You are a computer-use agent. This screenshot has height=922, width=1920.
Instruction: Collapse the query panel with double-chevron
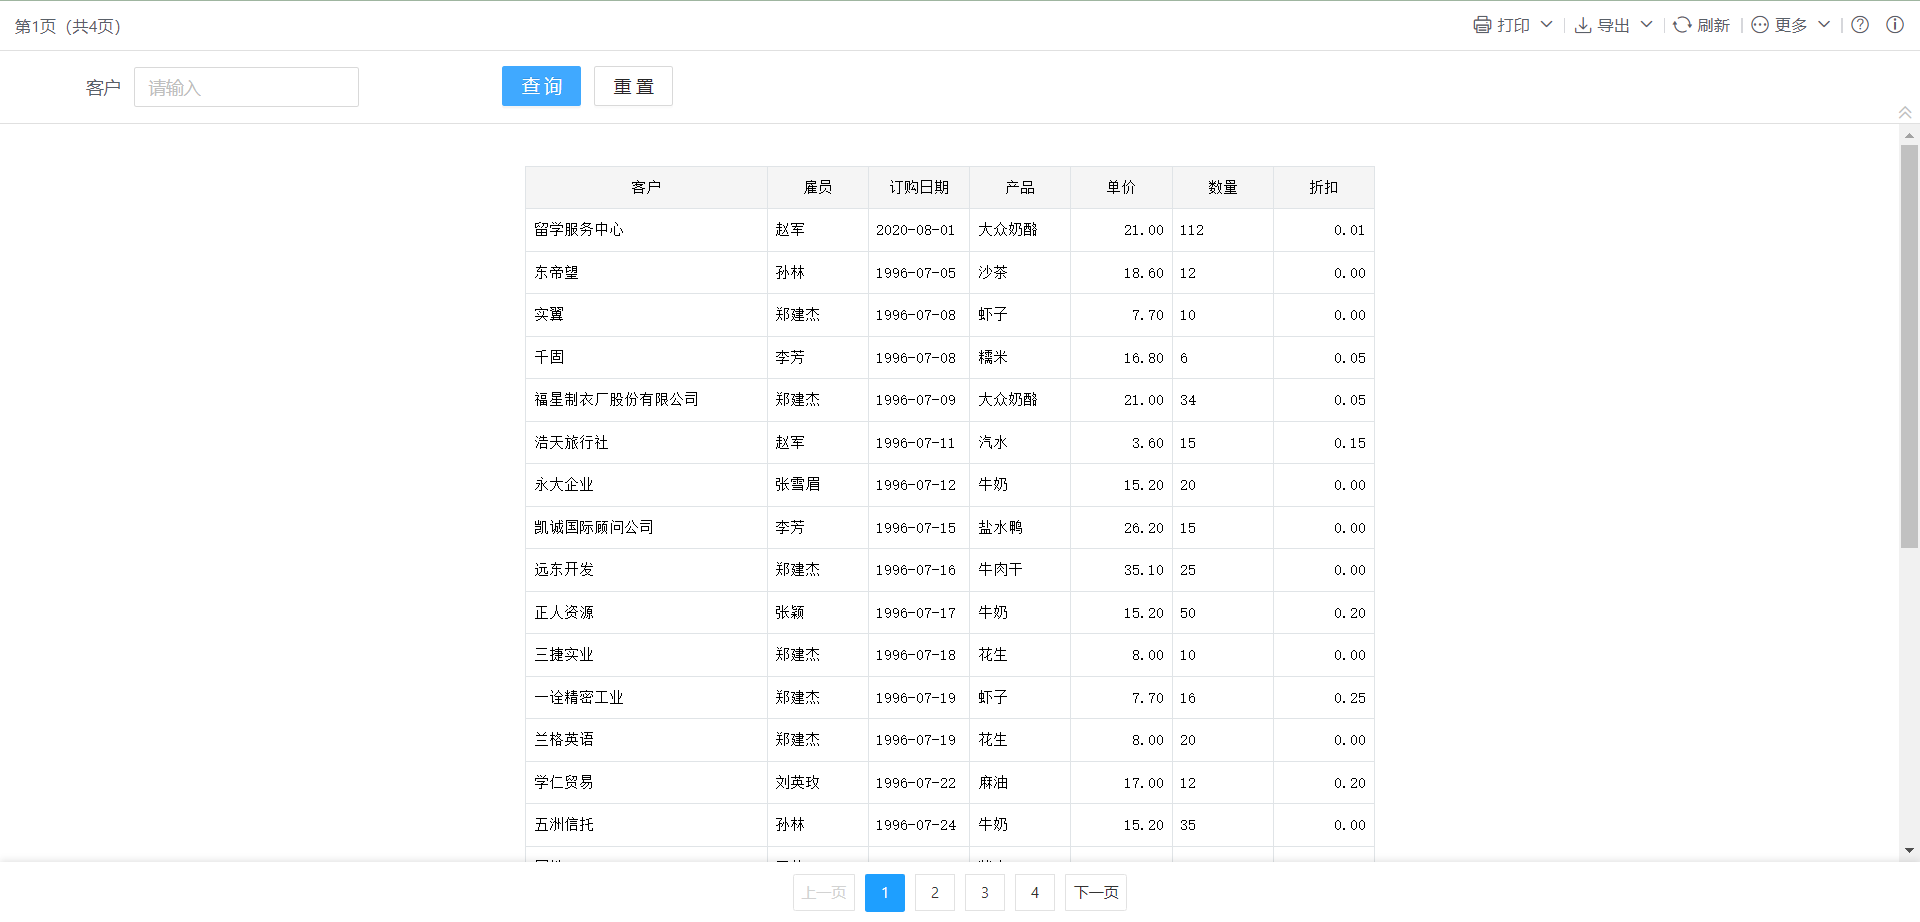1905,112
